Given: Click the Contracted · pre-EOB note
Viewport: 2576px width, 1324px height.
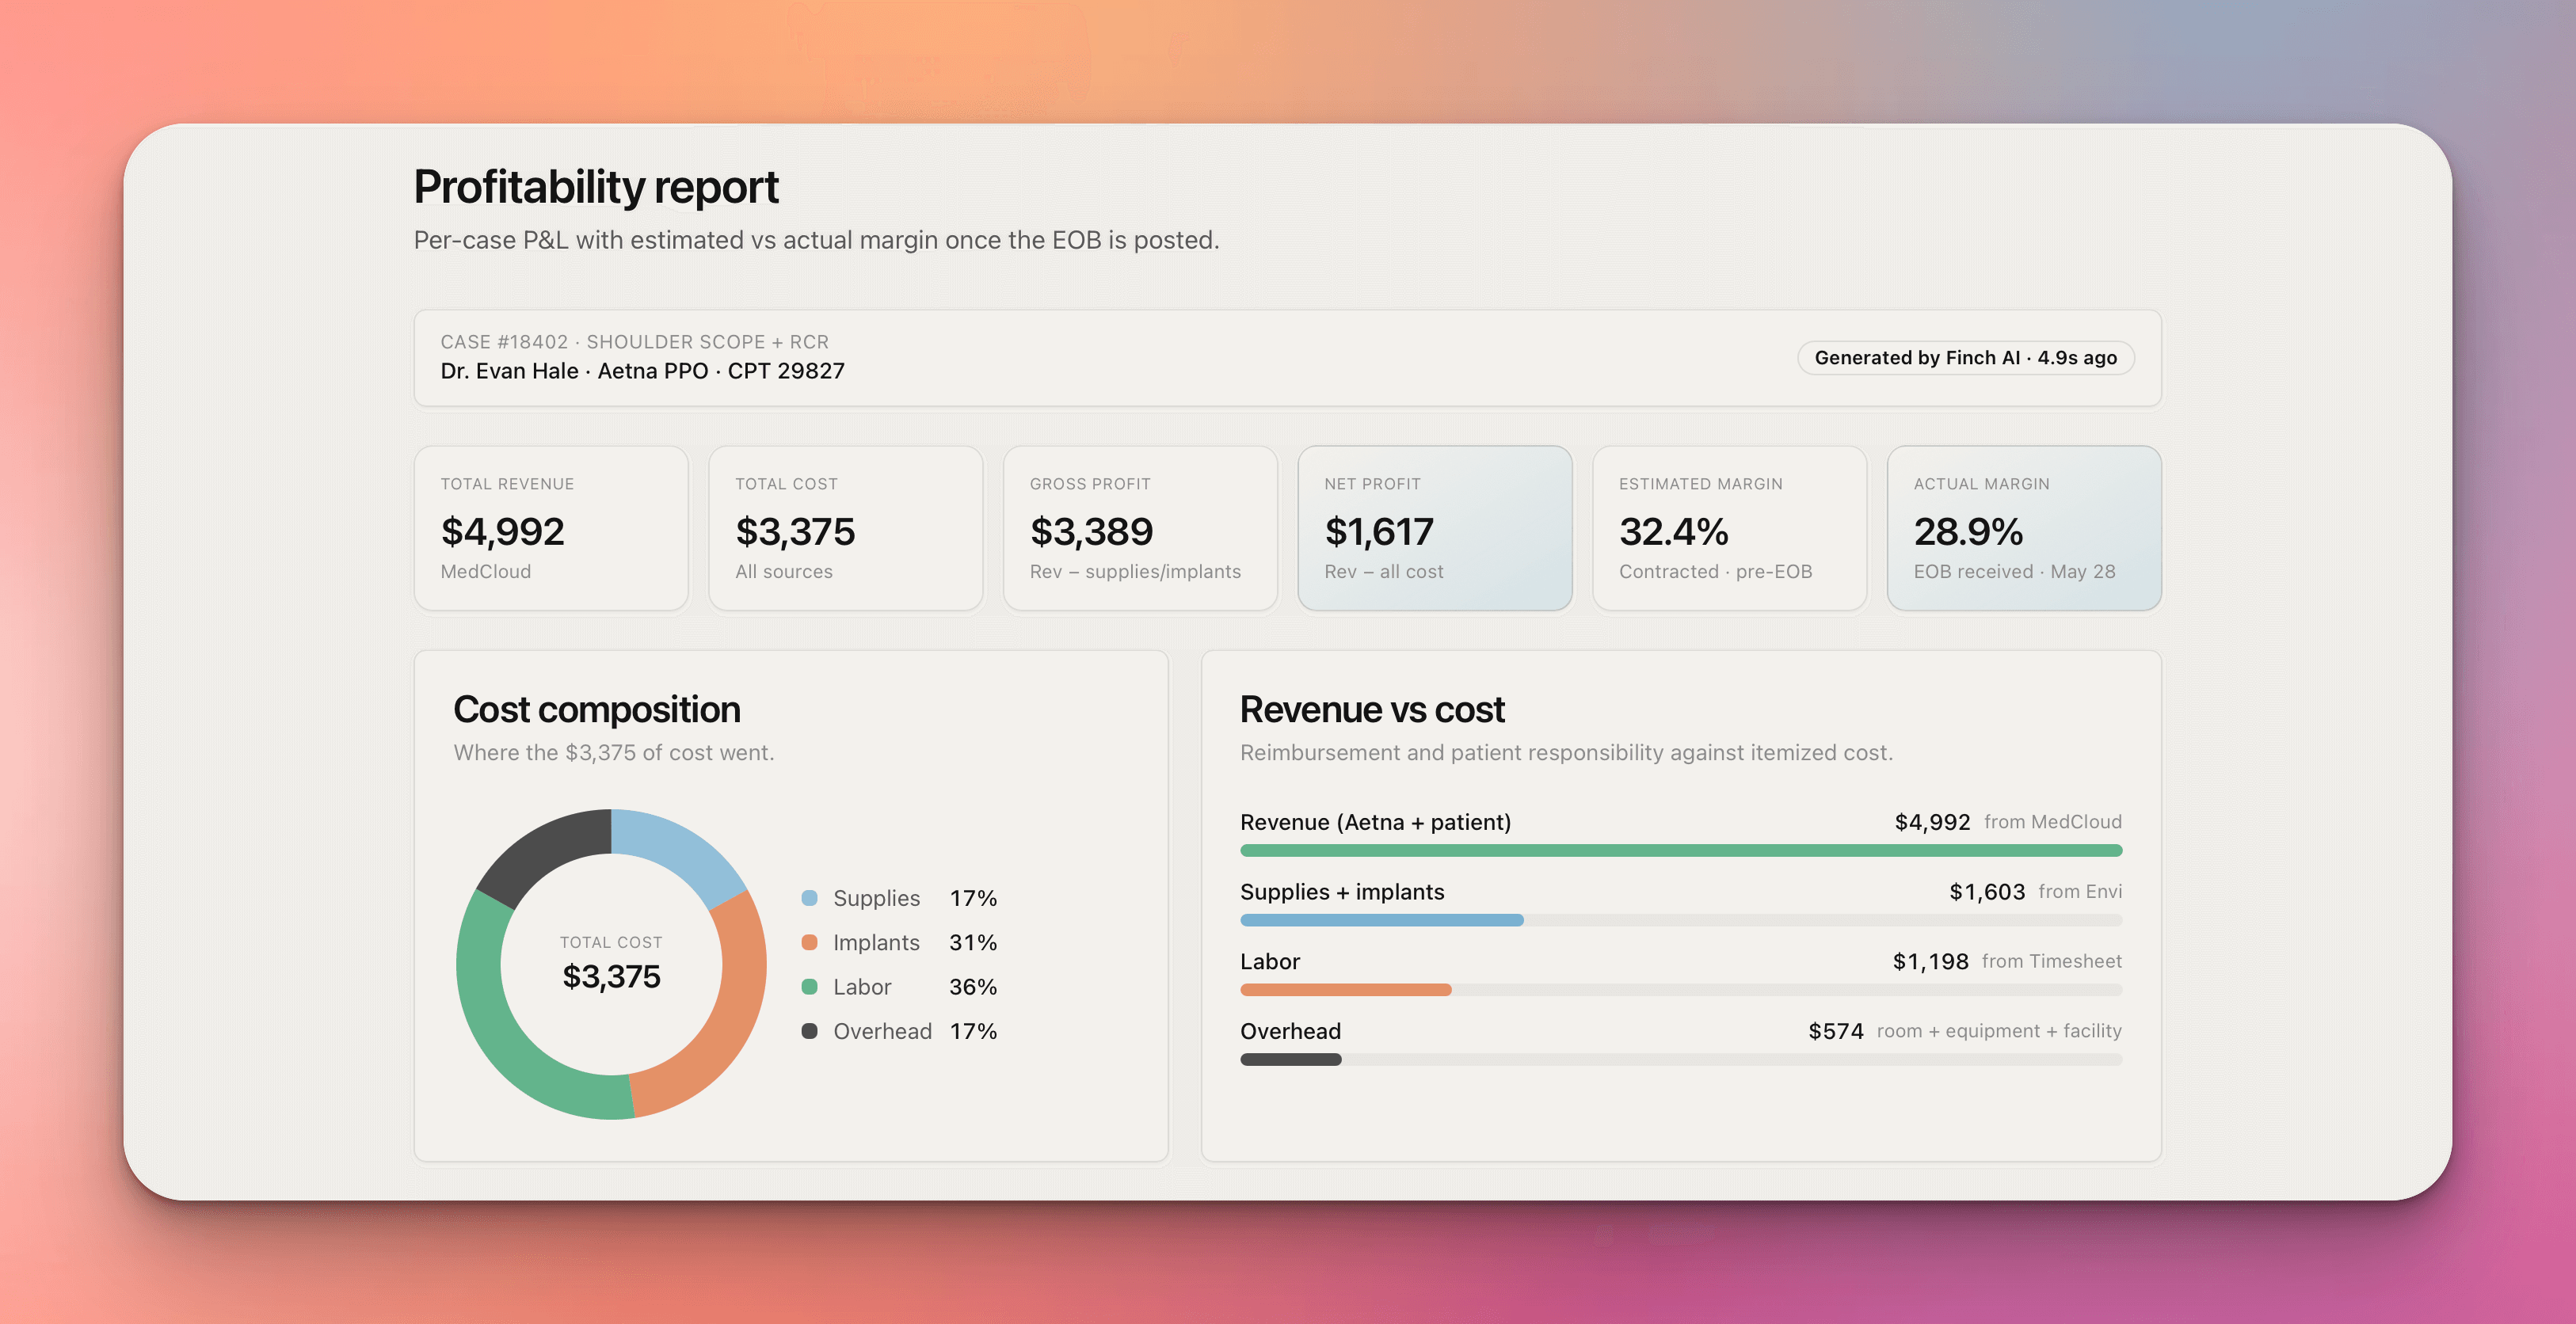Looking at the screenshot, I should [x=1715, y=572].
